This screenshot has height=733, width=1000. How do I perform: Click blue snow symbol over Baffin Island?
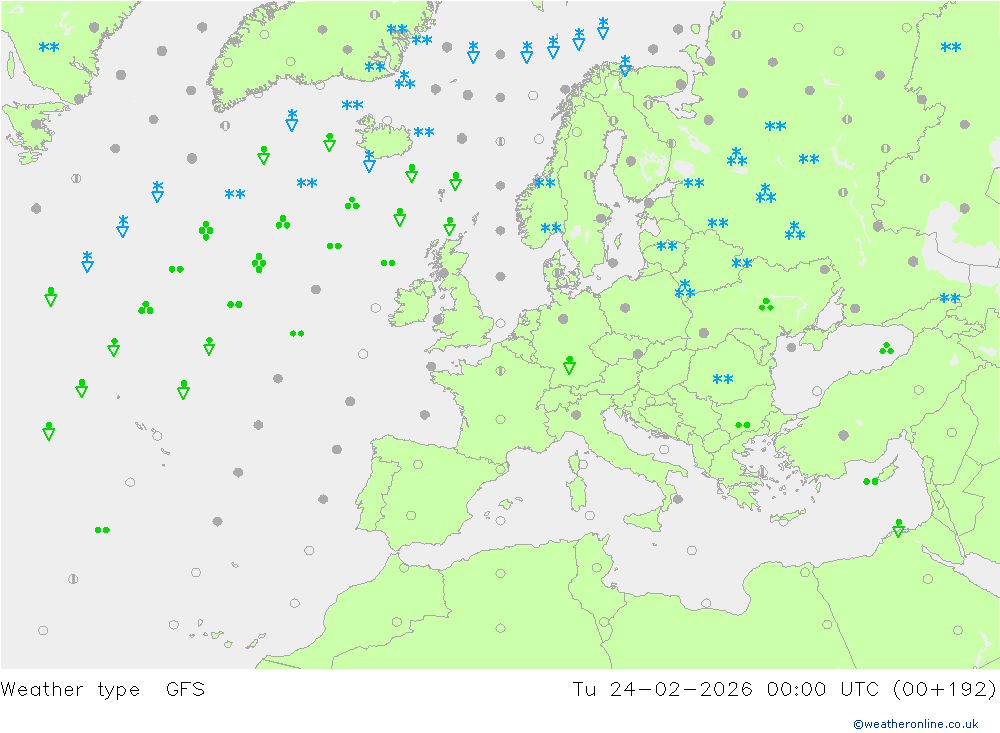[49, 47]
